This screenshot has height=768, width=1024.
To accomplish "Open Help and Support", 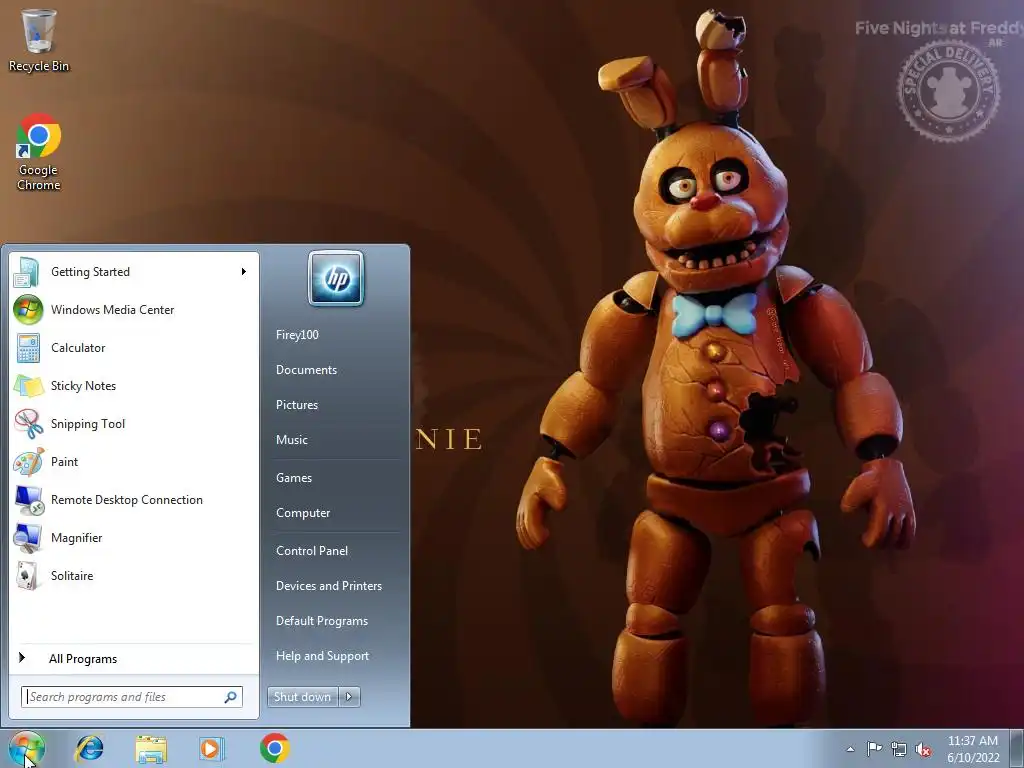I will pos(323,656).
